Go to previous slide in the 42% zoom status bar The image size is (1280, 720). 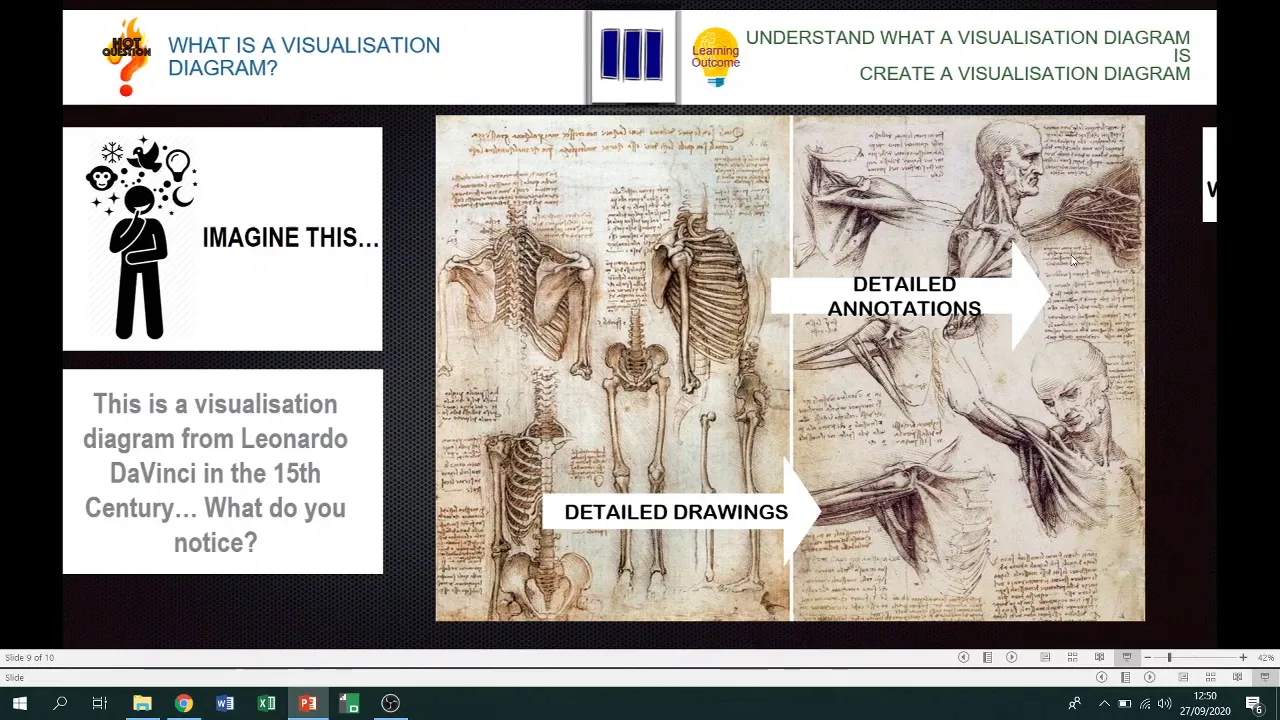coord(963,657)
